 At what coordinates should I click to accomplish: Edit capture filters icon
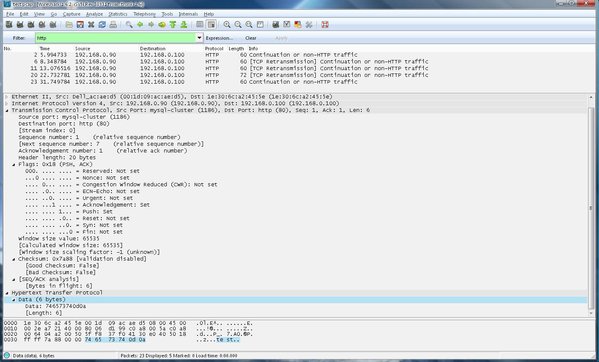coord(276,24)
